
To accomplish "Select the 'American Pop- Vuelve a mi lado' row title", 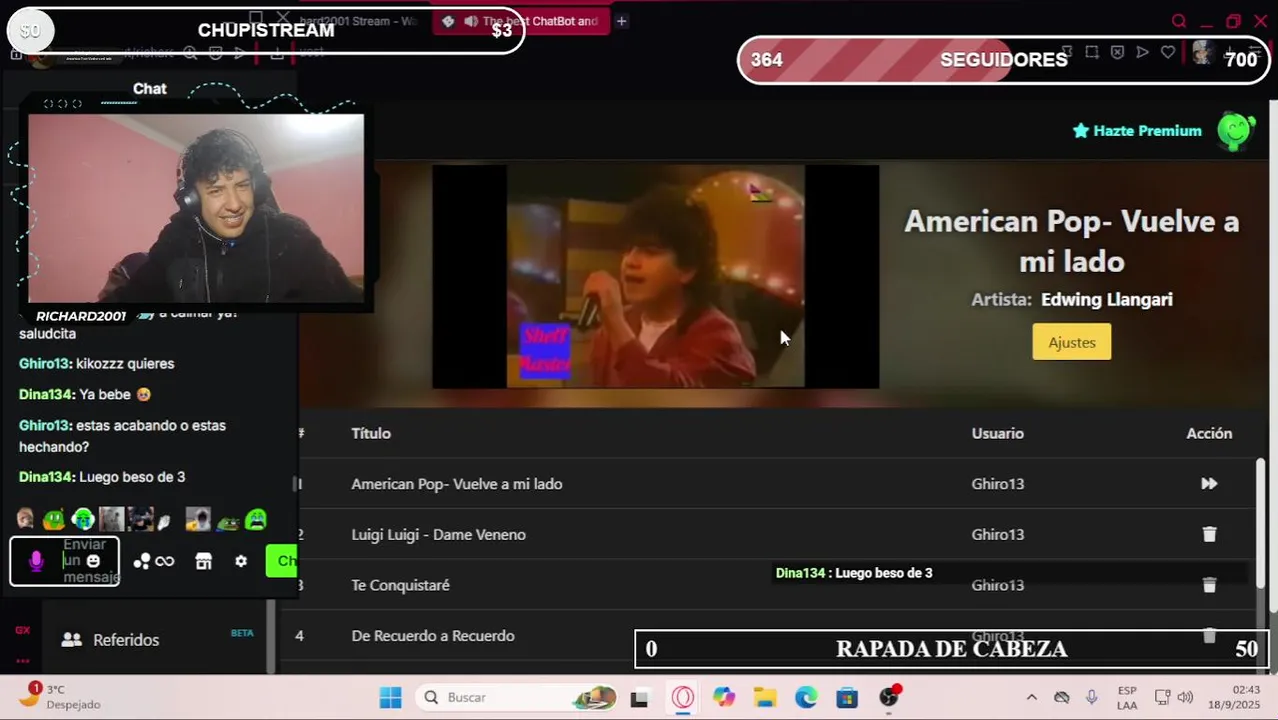I will pyautogui.click(x=457, y=484).
